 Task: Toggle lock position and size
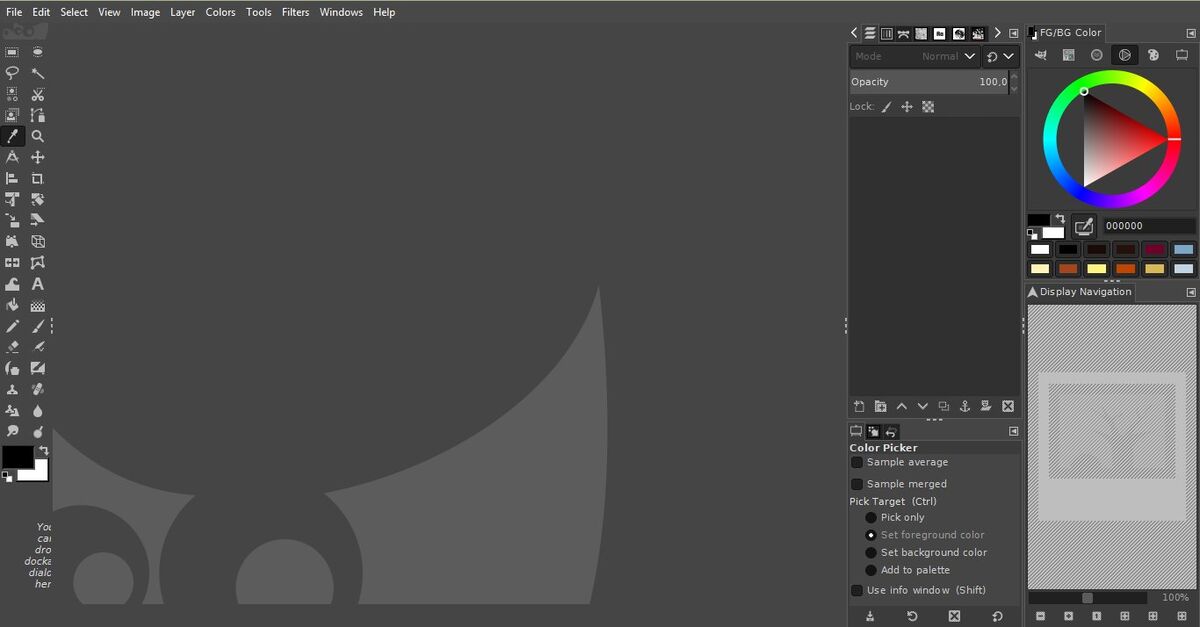[907, 107]
